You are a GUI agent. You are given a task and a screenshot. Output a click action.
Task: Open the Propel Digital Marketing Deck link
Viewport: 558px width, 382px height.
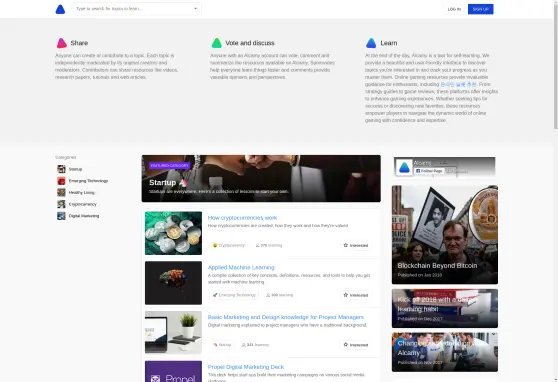point(246,367)
